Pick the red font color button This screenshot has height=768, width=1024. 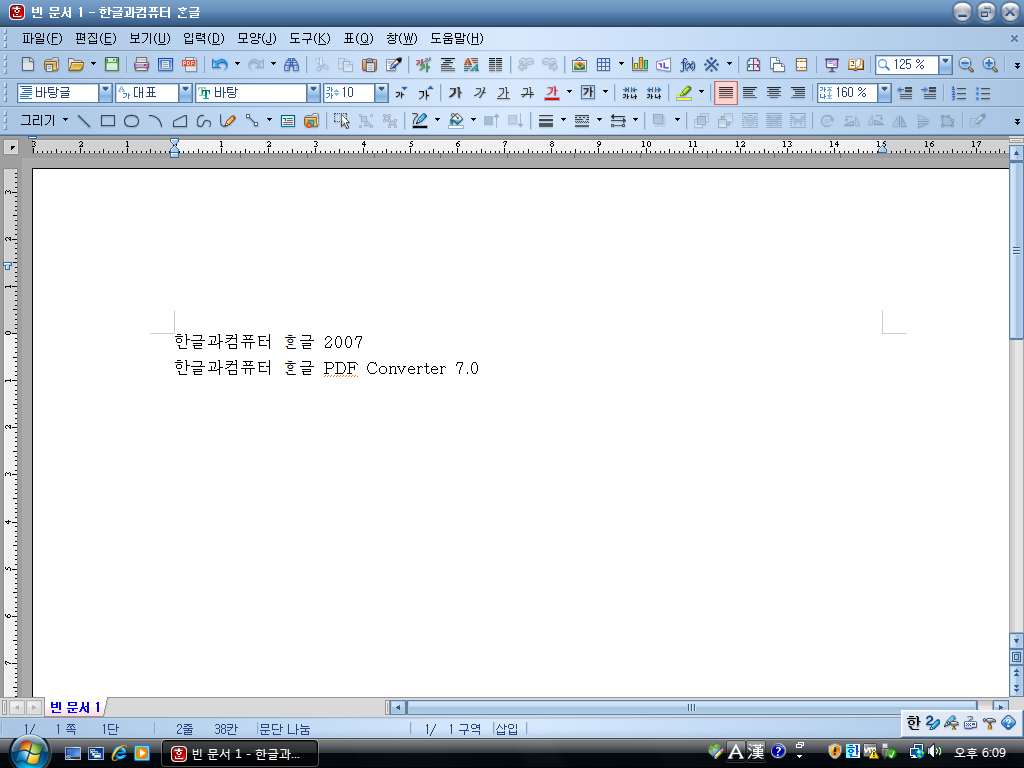tap(552, 93)
